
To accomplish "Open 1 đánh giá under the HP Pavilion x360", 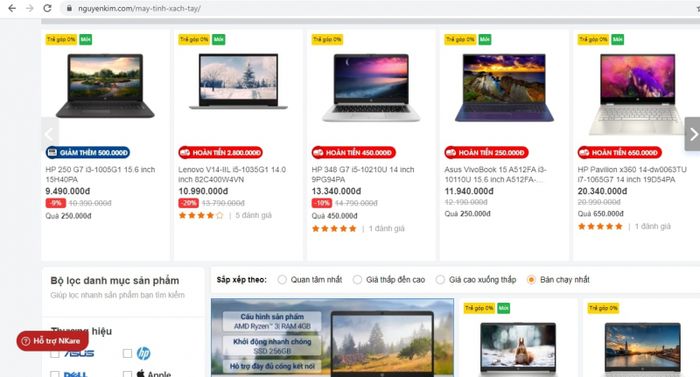I will coord(653,226).
